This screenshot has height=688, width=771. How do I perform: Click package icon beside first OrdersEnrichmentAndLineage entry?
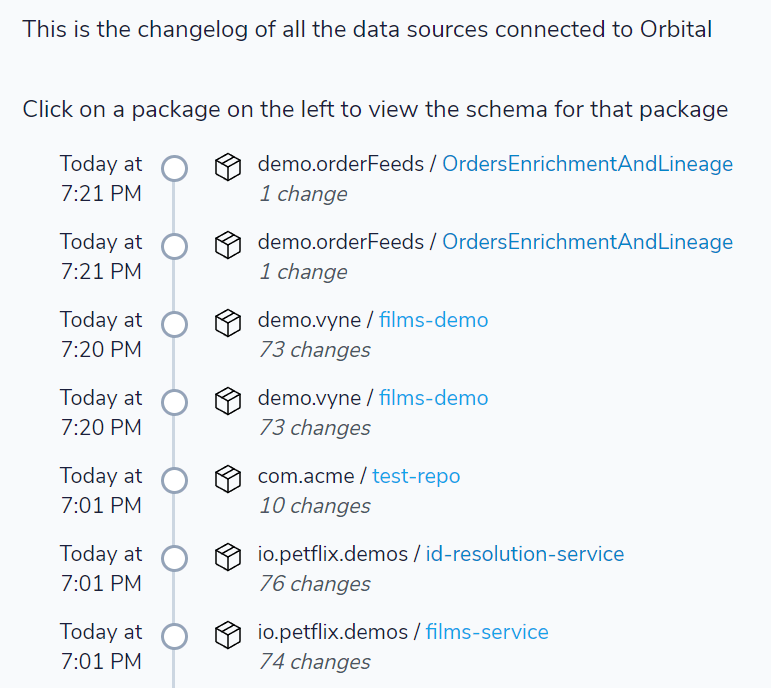coord(228,167)
